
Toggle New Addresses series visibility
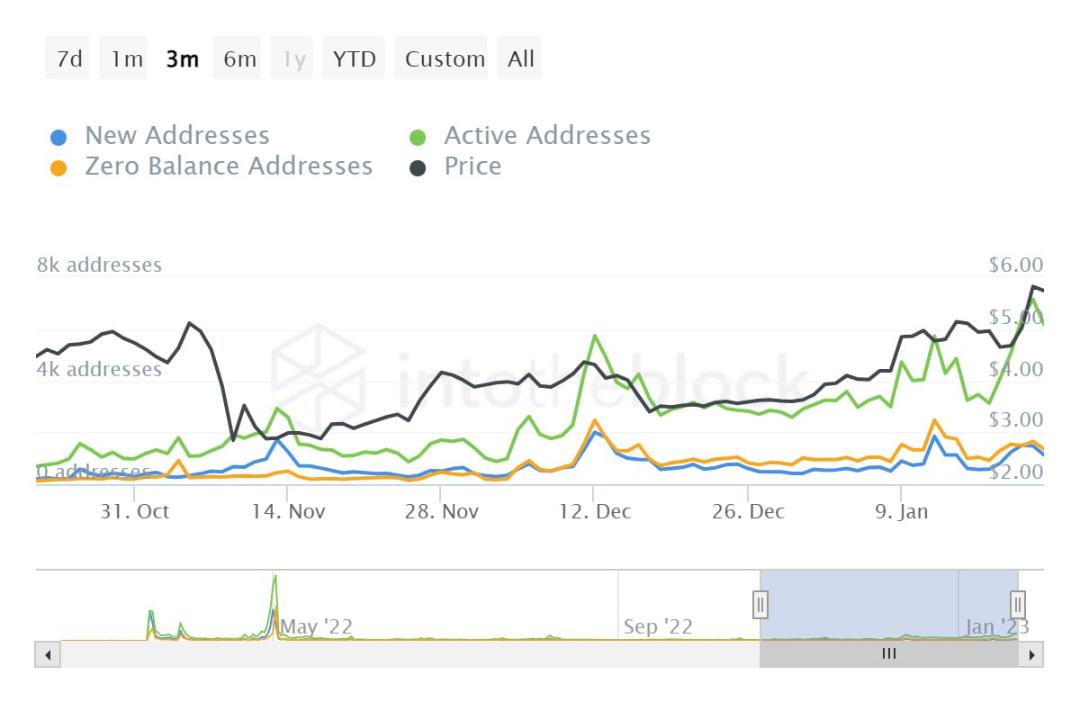(x=177, y=136)
